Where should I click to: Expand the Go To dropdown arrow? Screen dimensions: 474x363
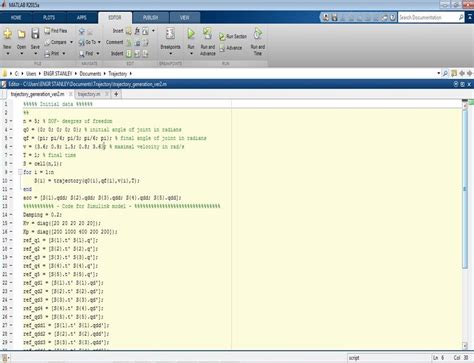point(99,42)
